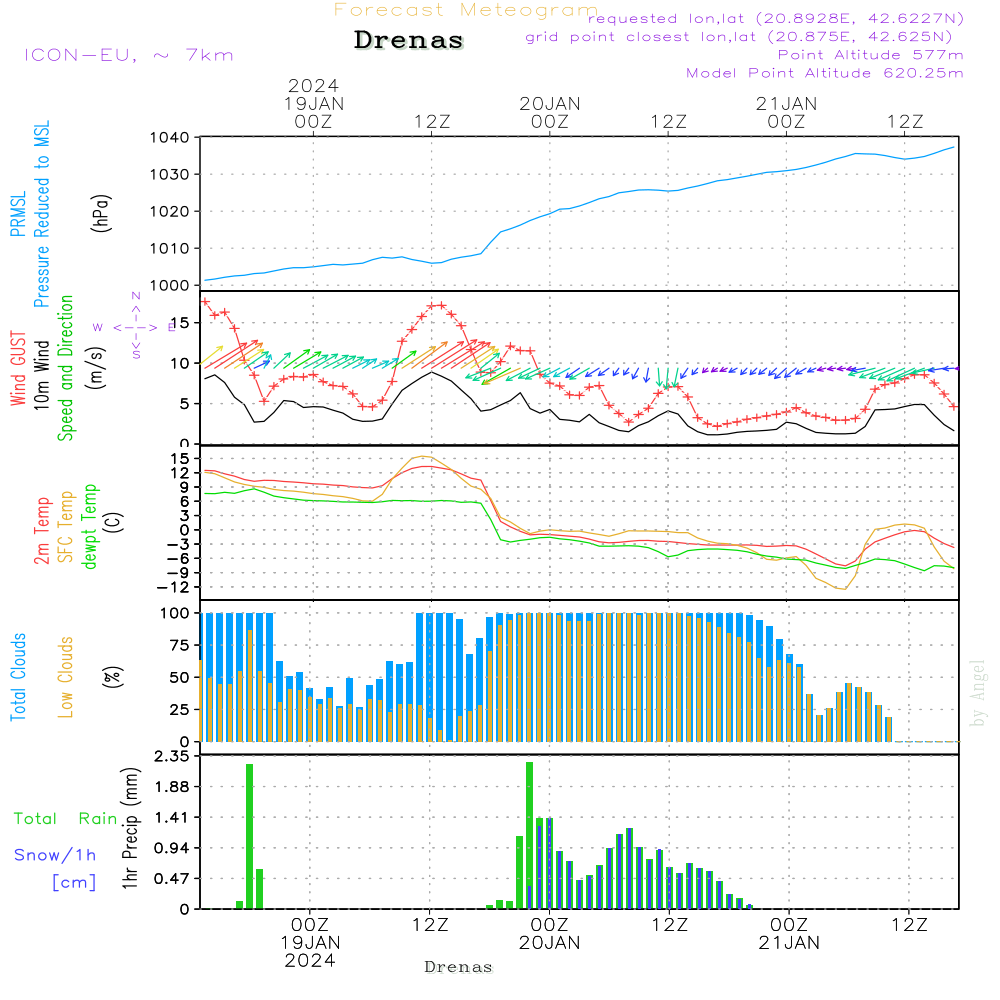The height and width of the screenshot is (1000, 1000).
Task: Click the 1000 pressure axis value
Action: pos(170,286)
